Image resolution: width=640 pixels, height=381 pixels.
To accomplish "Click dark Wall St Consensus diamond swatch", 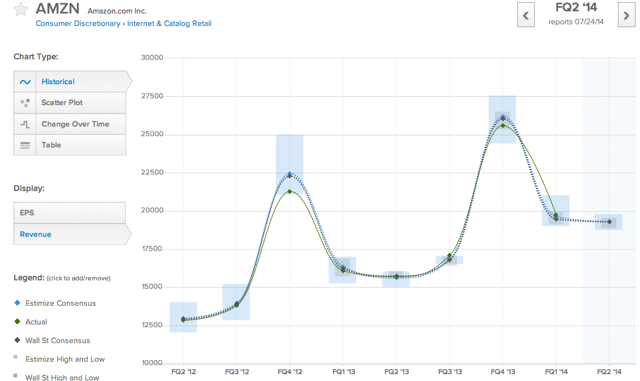I will [17, 340].
